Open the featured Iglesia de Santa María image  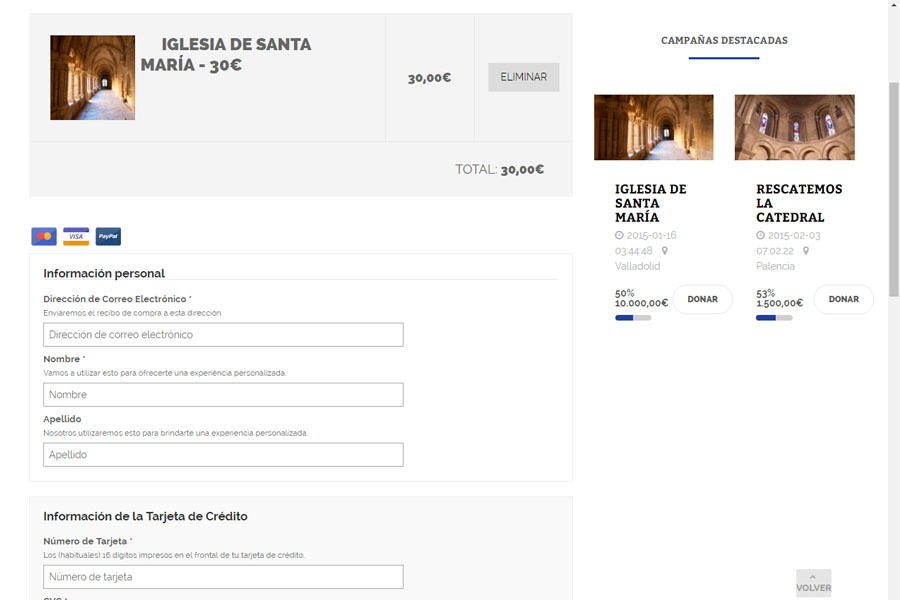tap(653, 127)
